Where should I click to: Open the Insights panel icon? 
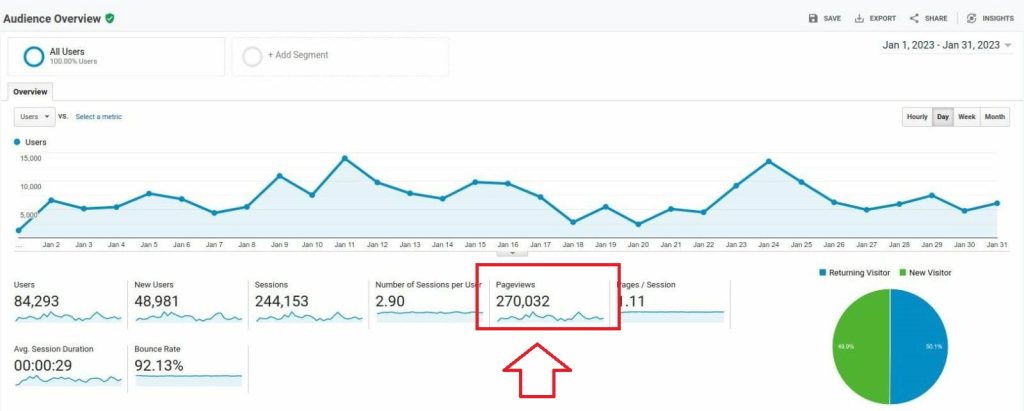tap(971, 18)
